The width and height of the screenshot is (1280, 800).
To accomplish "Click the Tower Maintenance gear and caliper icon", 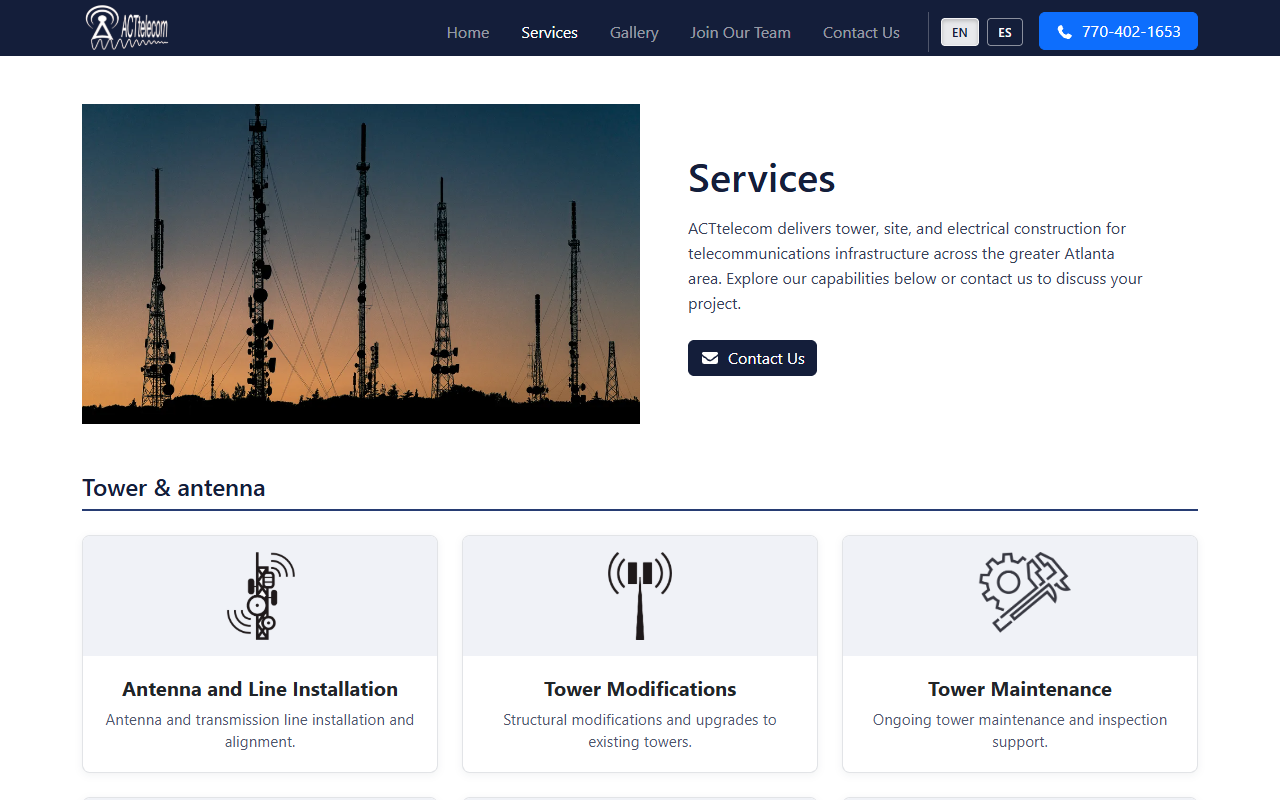I will pyautogui.click(x=1023, y=592).
